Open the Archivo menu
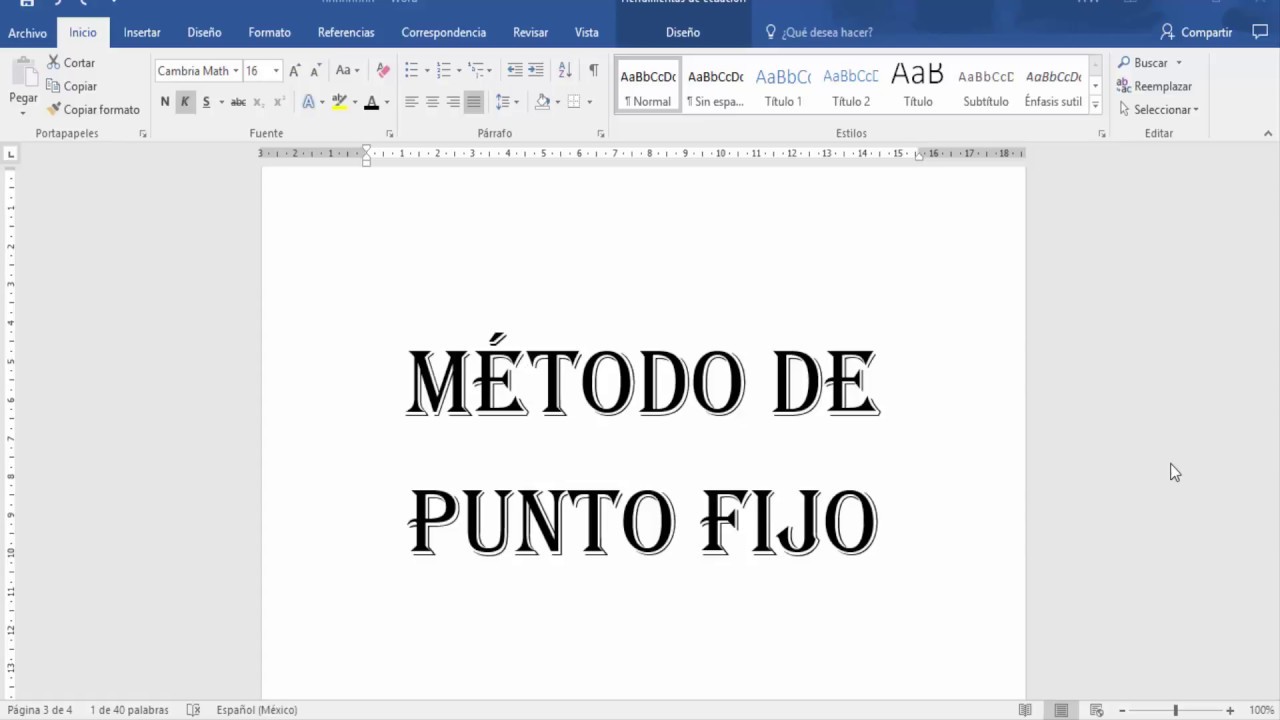 click(27, 32)
